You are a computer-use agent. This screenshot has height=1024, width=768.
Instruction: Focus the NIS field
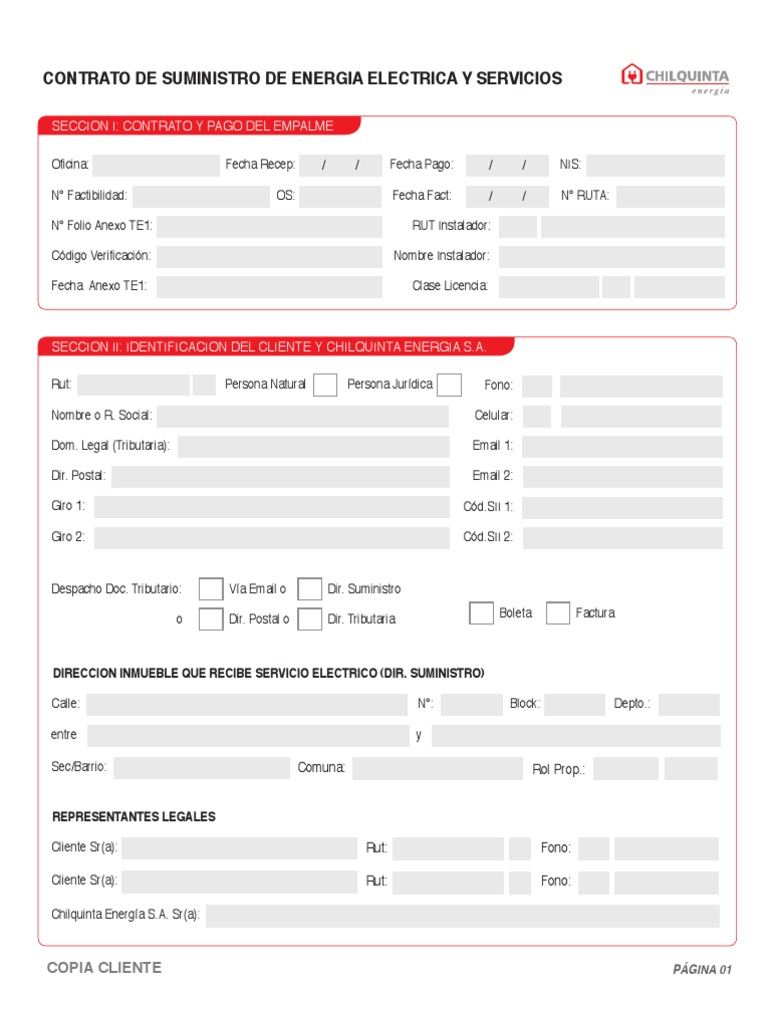point(655,165)
